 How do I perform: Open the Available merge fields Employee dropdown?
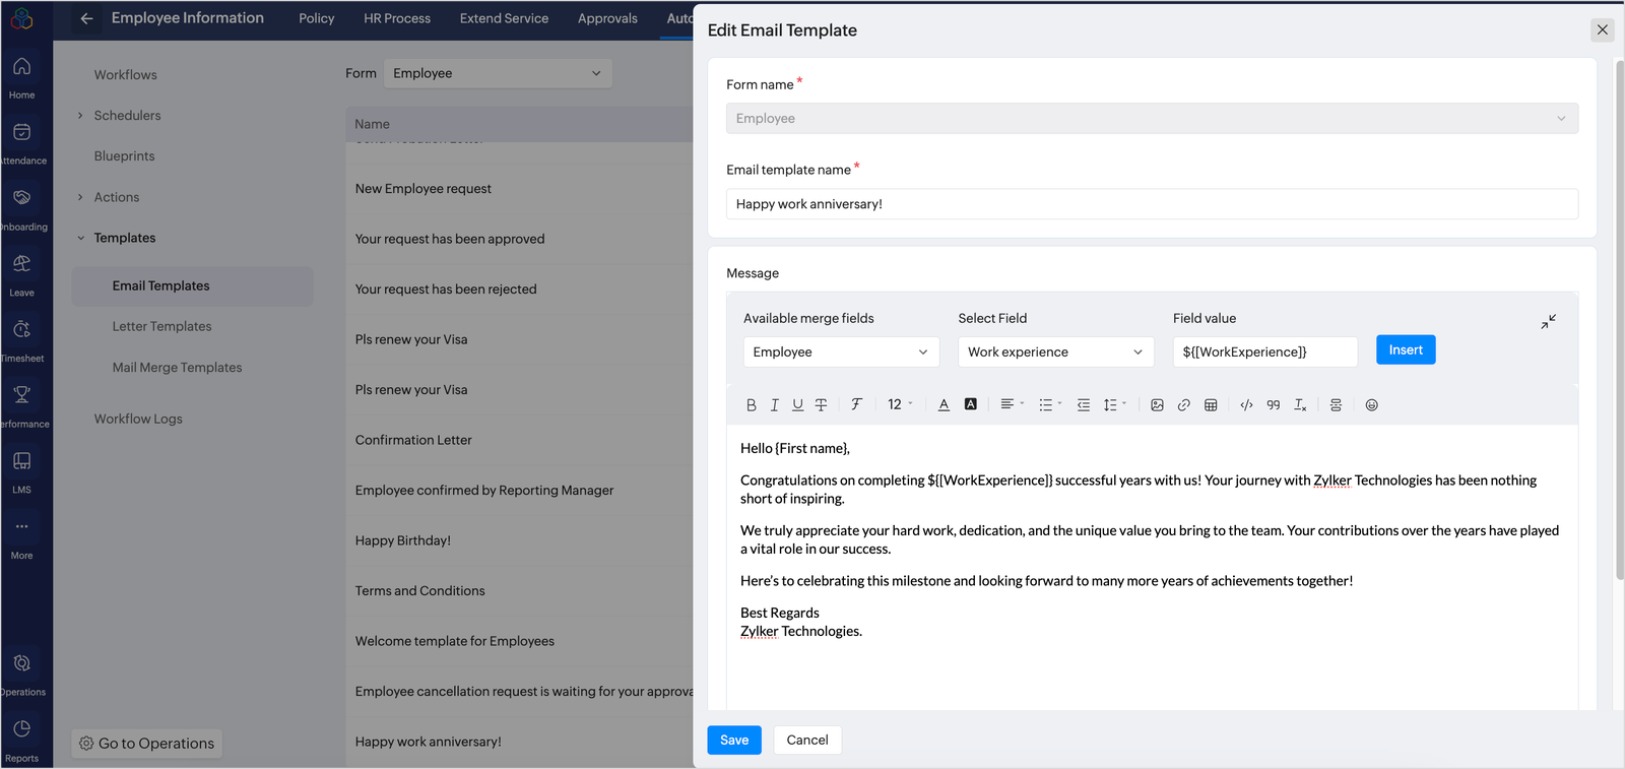(x=840, y=352)
